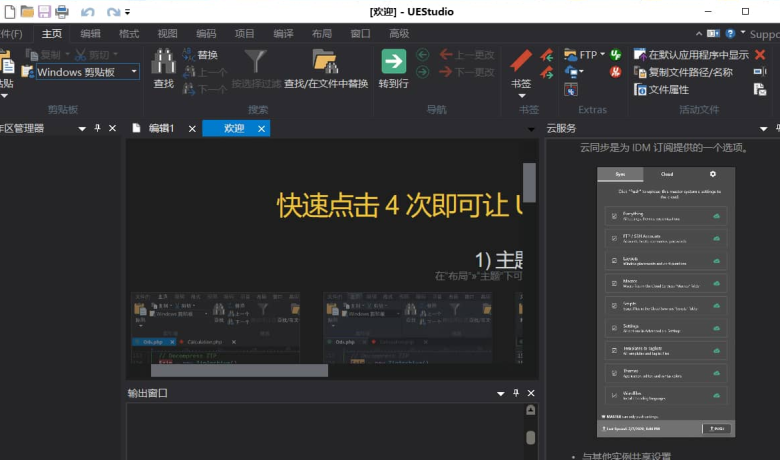
Task: Close the workspace manager panel
Action: pos(112,128)
